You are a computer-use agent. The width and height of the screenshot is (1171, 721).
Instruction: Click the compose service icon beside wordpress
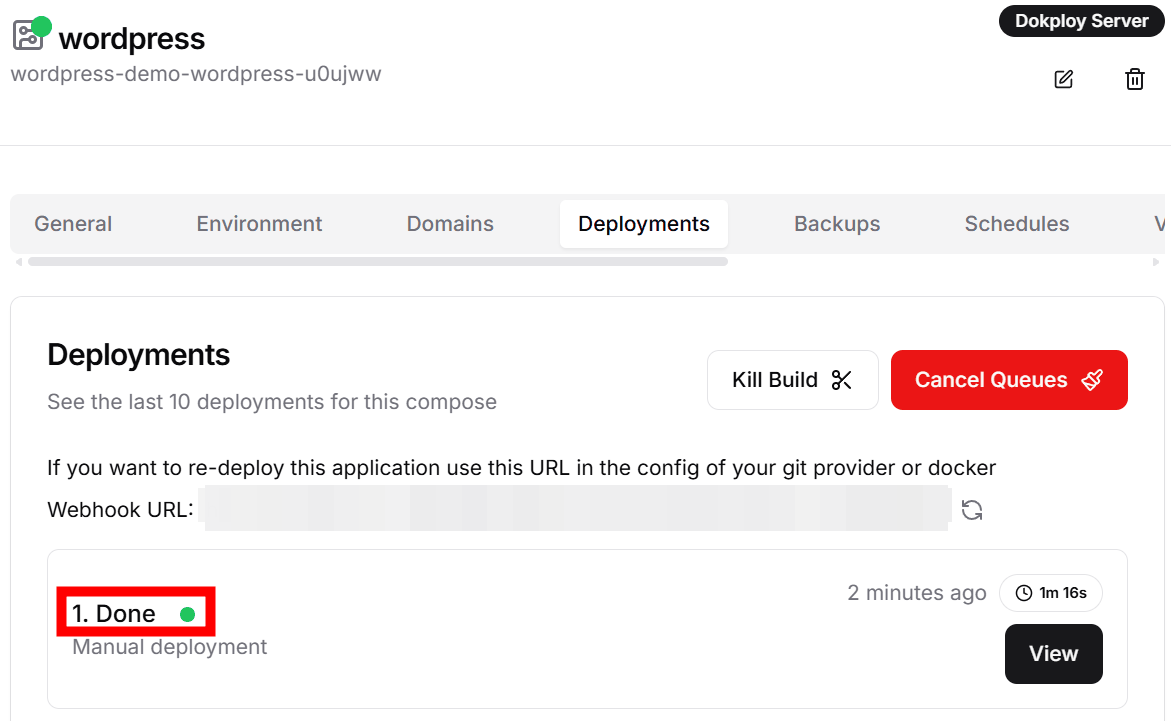click(28, 36)
